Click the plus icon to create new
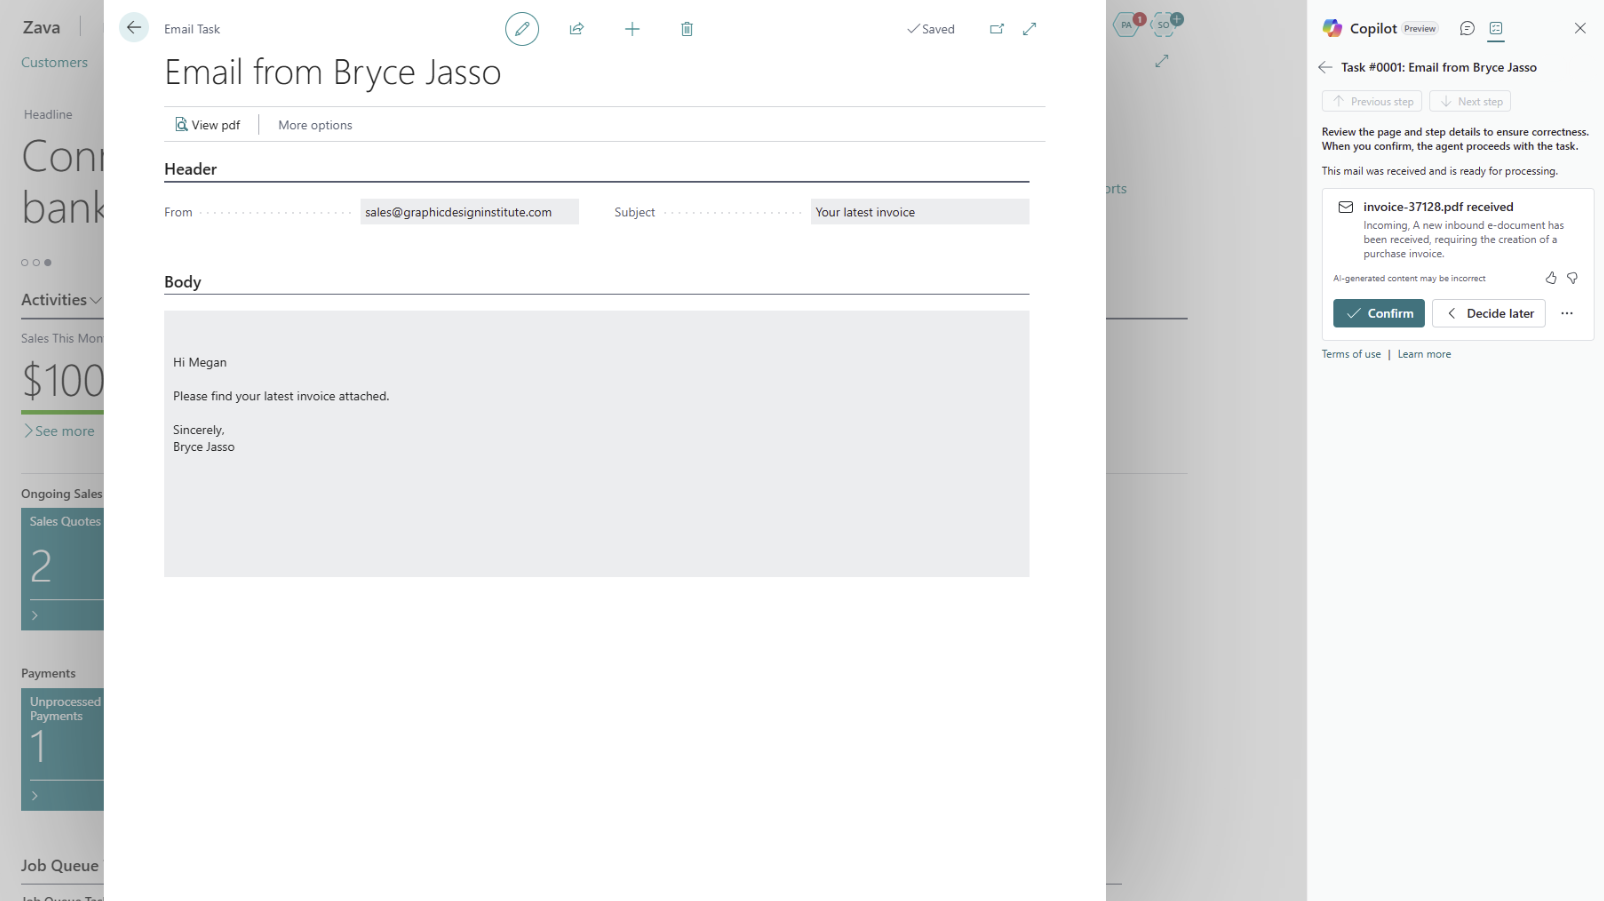 click(x=632, y=29)
